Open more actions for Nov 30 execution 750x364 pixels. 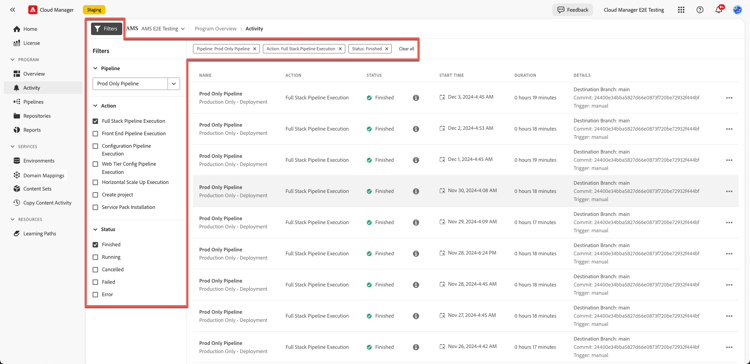(729, 191)
